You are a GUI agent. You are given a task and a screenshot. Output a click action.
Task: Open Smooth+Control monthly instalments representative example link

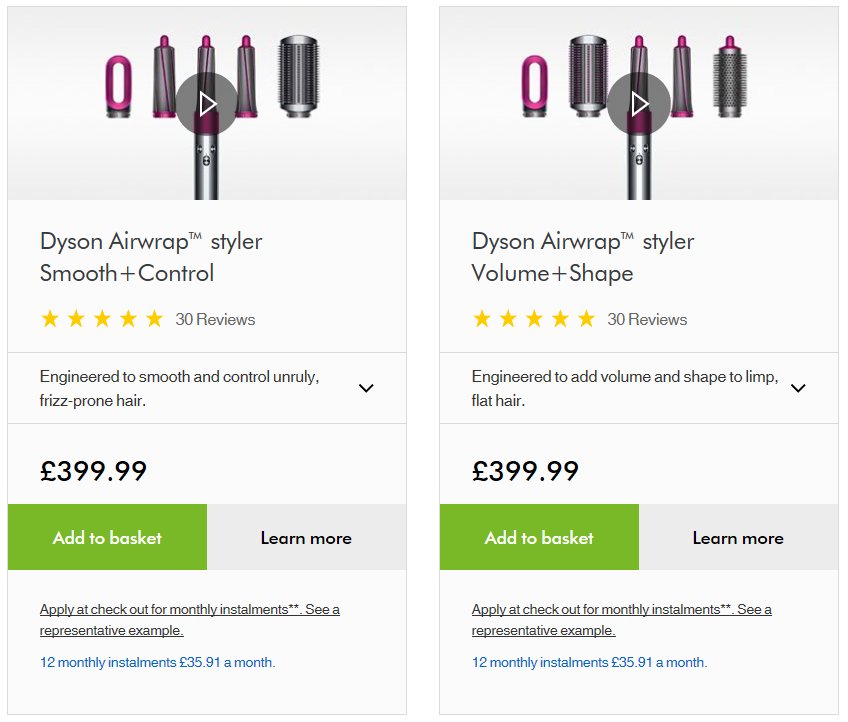click(x=189, y=620)
